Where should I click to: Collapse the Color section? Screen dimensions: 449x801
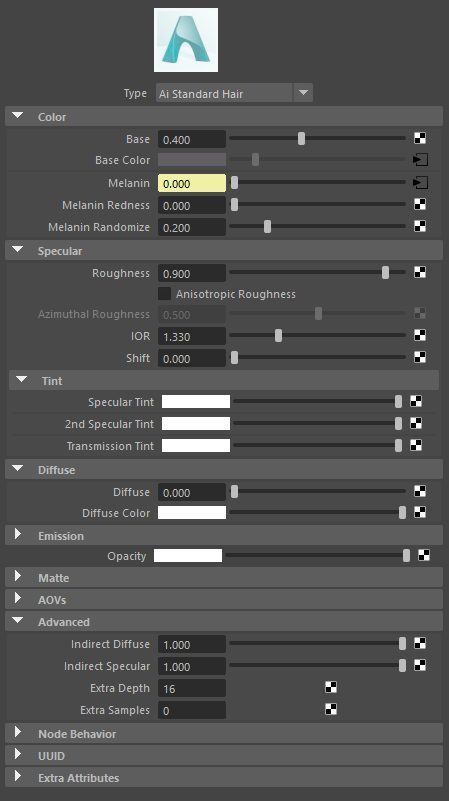(x=18, y=116)
